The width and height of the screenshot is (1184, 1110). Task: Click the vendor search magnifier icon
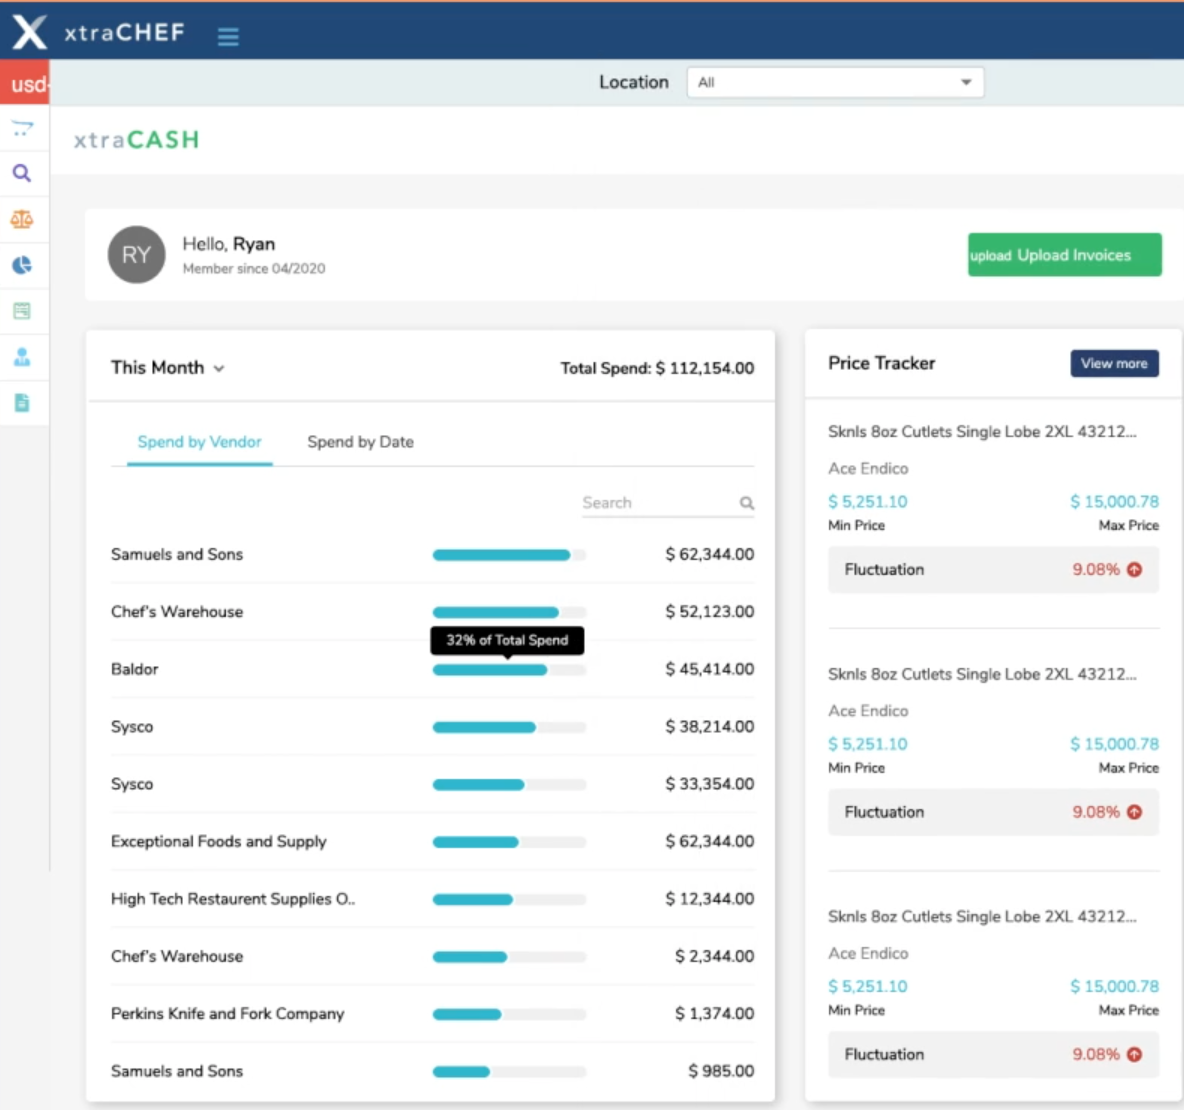[x=746, y=503]
